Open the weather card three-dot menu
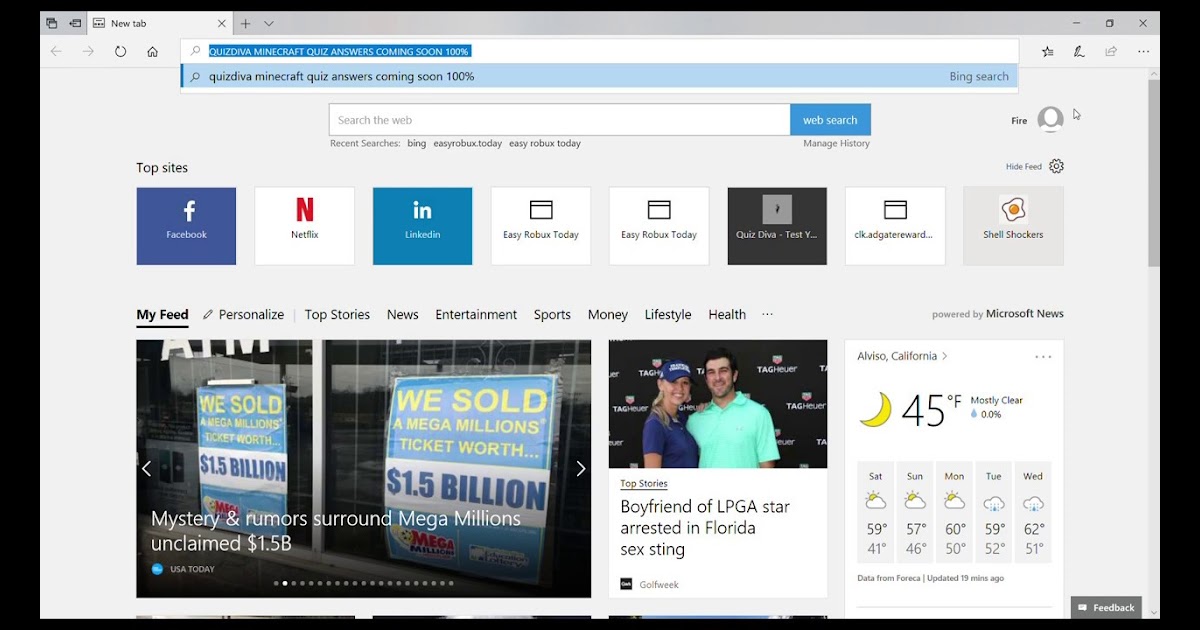The height and width of the screenshot is (630, 1200). pyautogui.click(x=1043, y=357)
